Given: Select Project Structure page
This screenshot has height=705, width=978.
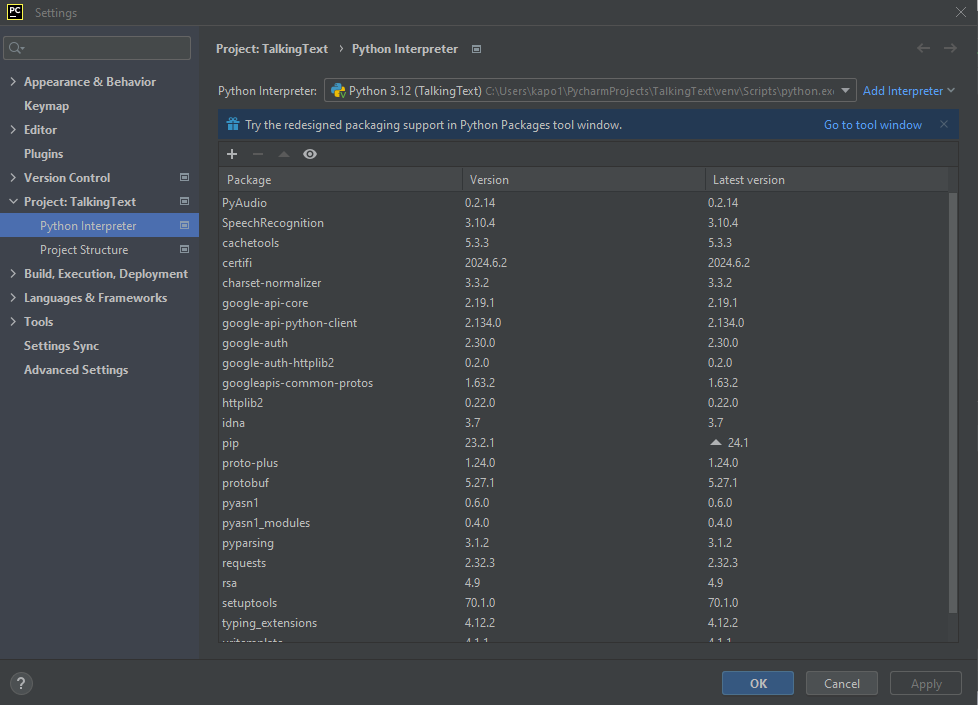Looking at the screenshot, I should (84, 250).
